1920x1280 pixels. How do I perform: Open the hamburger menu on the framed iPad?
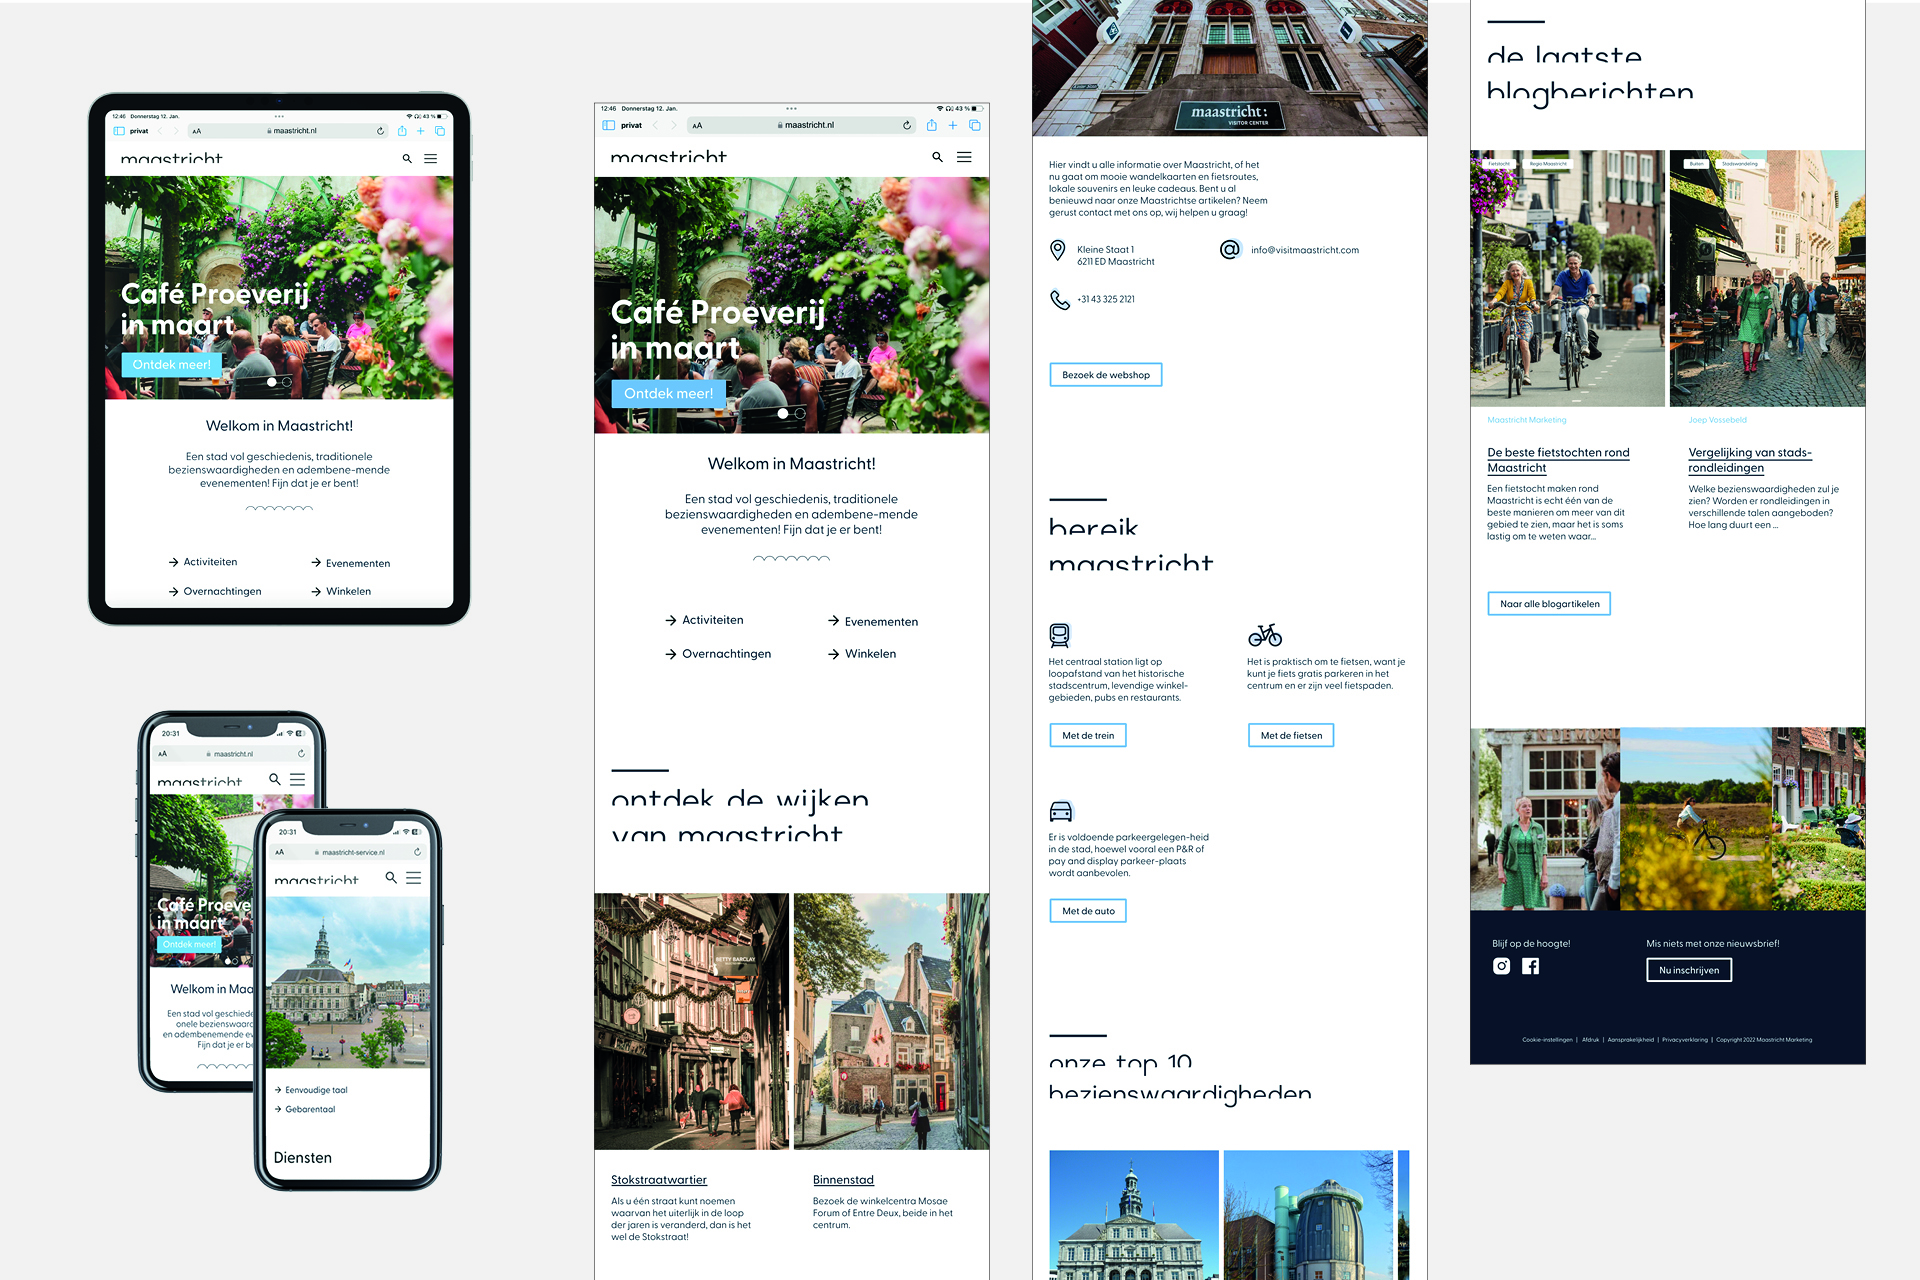[431, 159]
